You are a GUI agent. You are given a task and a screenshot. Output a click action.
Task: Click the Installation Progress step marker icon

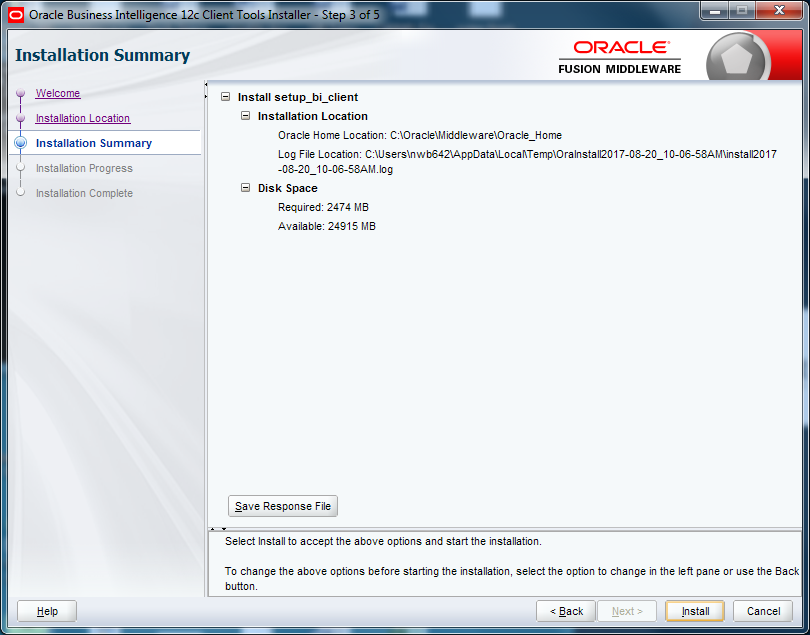(22, 168)
